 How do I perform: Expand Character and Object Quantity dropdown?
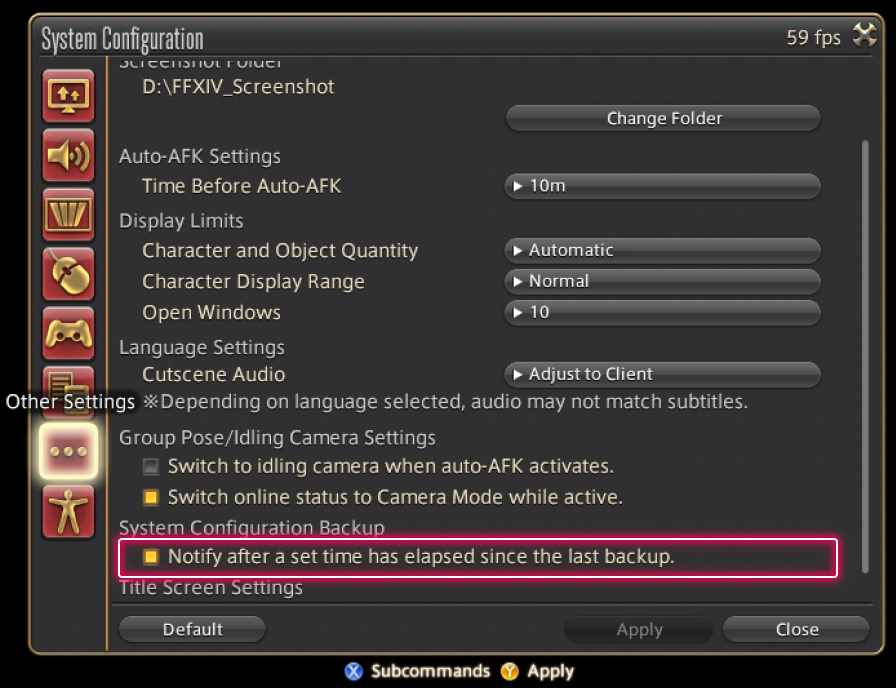click(662, 250)
